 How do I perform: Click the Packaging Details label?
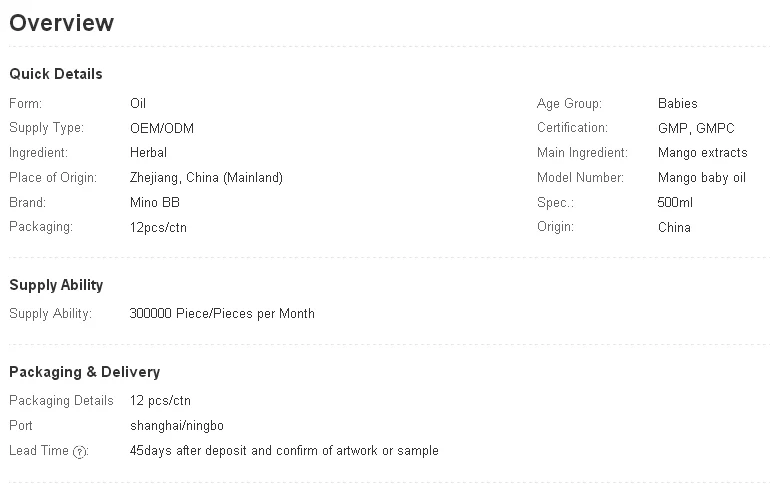point(61,401)
